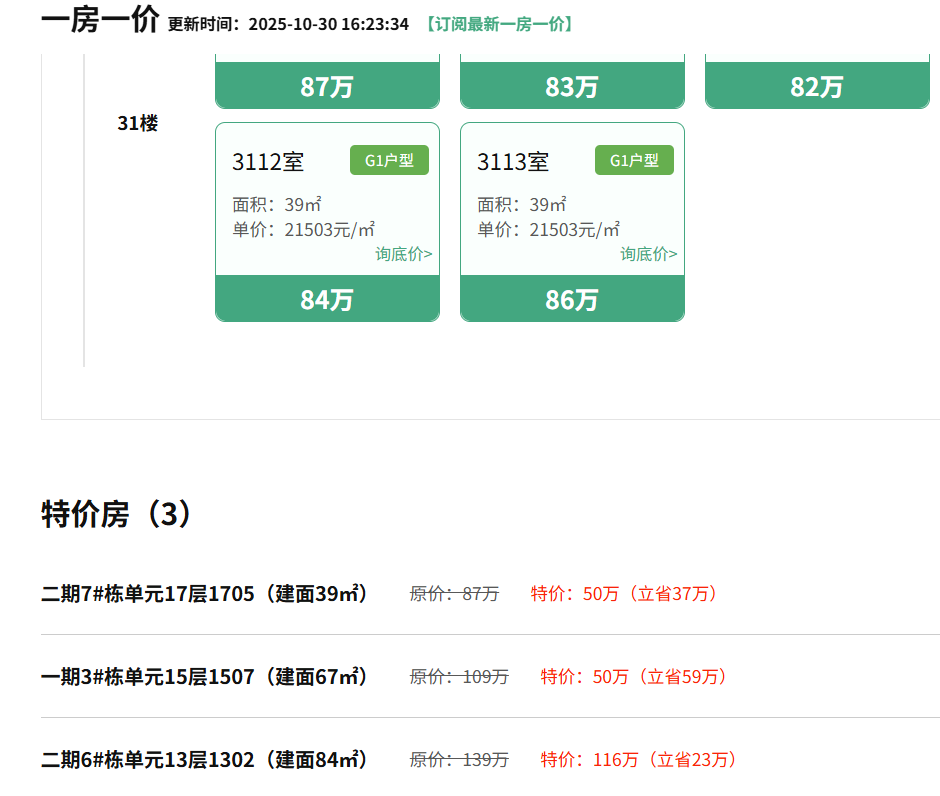Open the 二期6#栋 1302 special listing
Image resolution: width=940 pixels, height=796 pixels.
(204, 759)
